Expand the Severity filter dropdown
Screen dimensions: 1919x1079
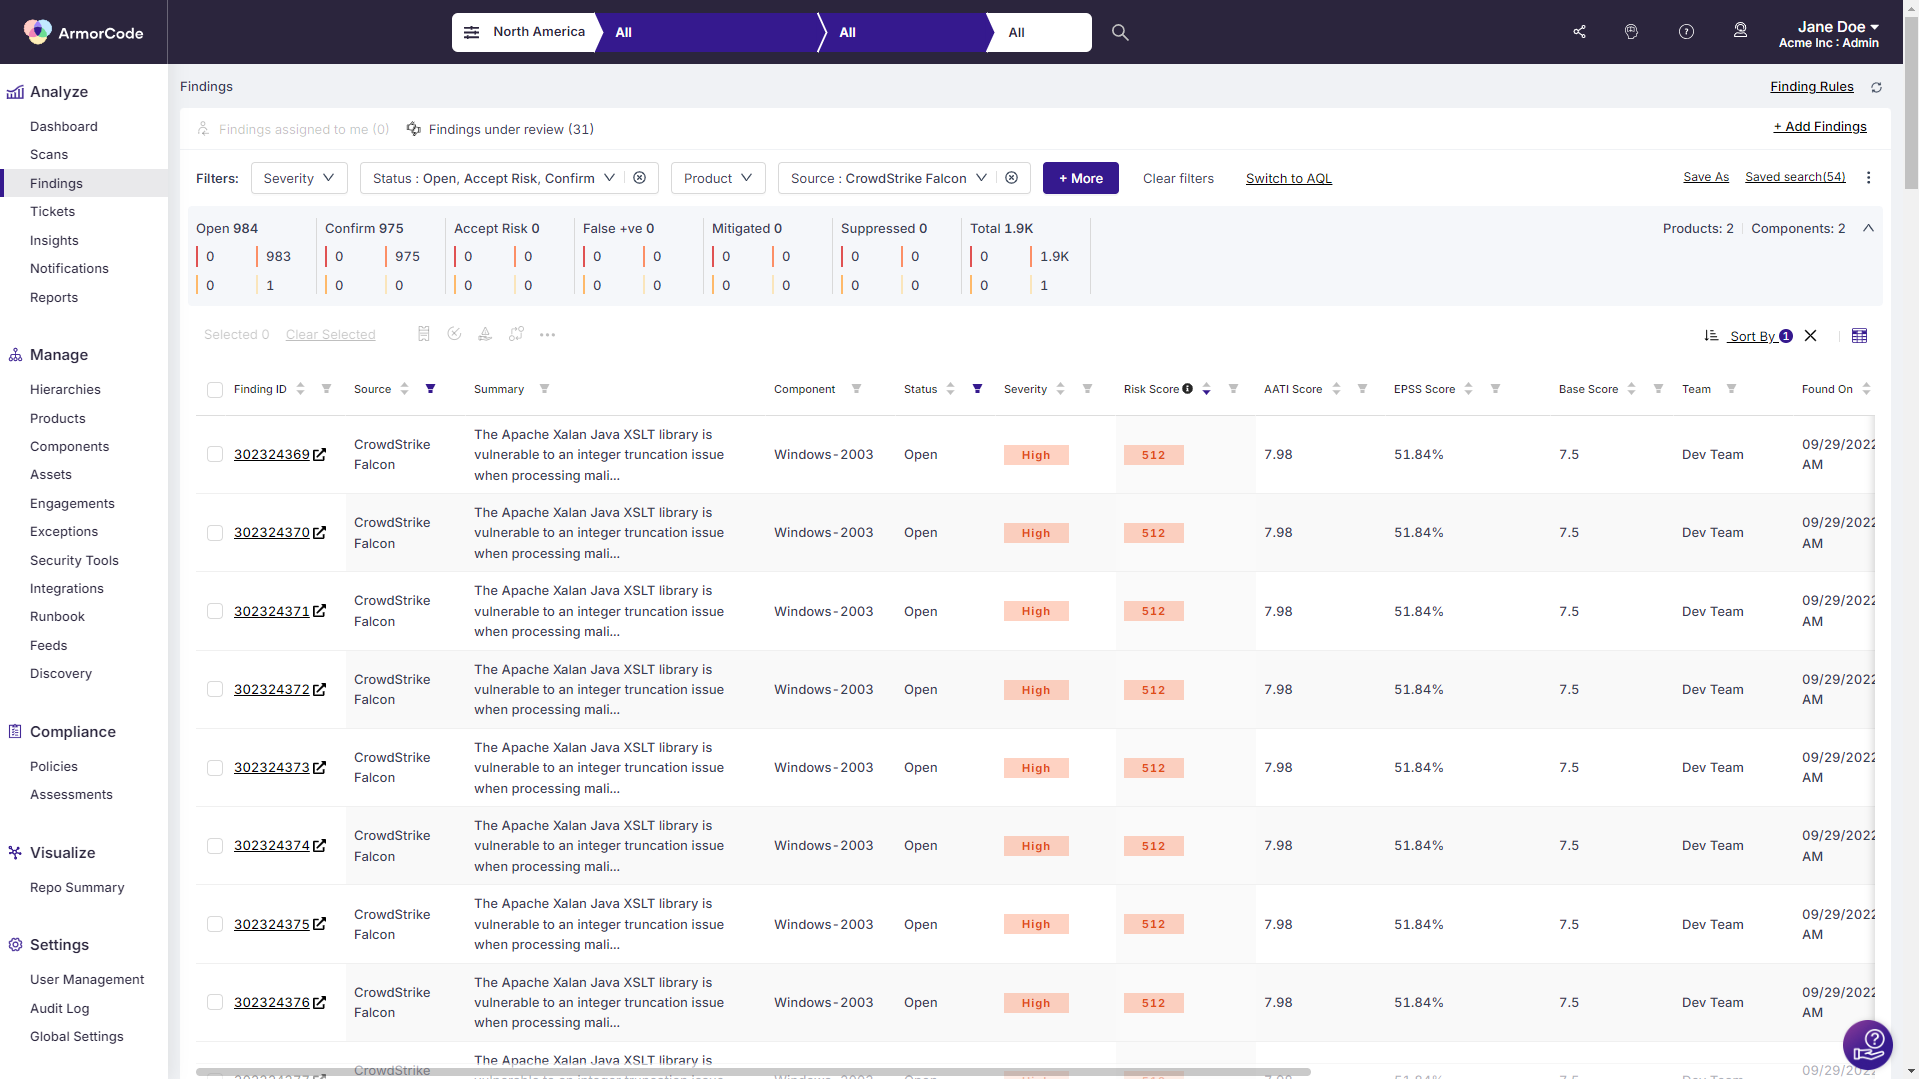(299, 178)
